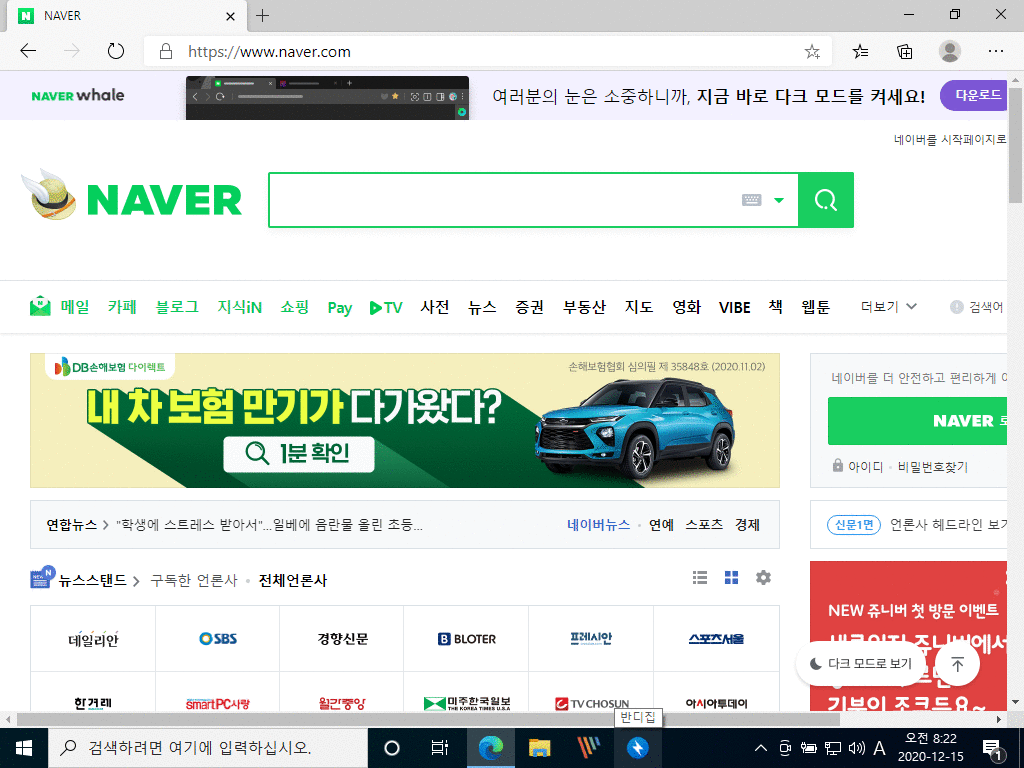Image resolution: width=1024 pixels, height=768 pixels.
Task: Show hidden tray icons chevron
Action: 761,748
